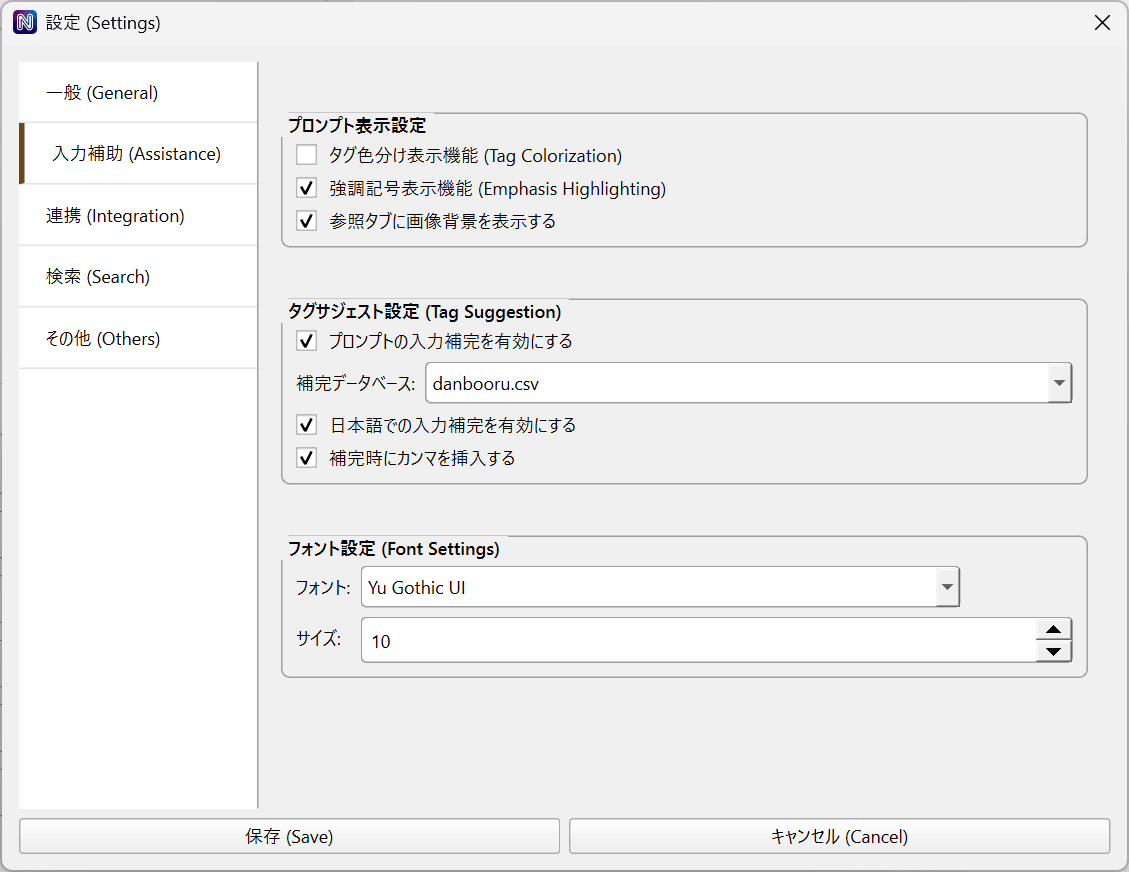Uncheck 参照タブに画像背景を表示する option
This screenshot has height=872, width=1129.
point(307,221)
